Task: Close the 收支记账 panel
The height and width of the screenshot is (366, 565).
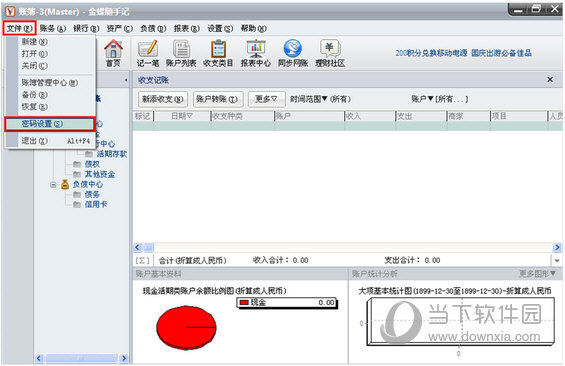Action: click(550, 80)
